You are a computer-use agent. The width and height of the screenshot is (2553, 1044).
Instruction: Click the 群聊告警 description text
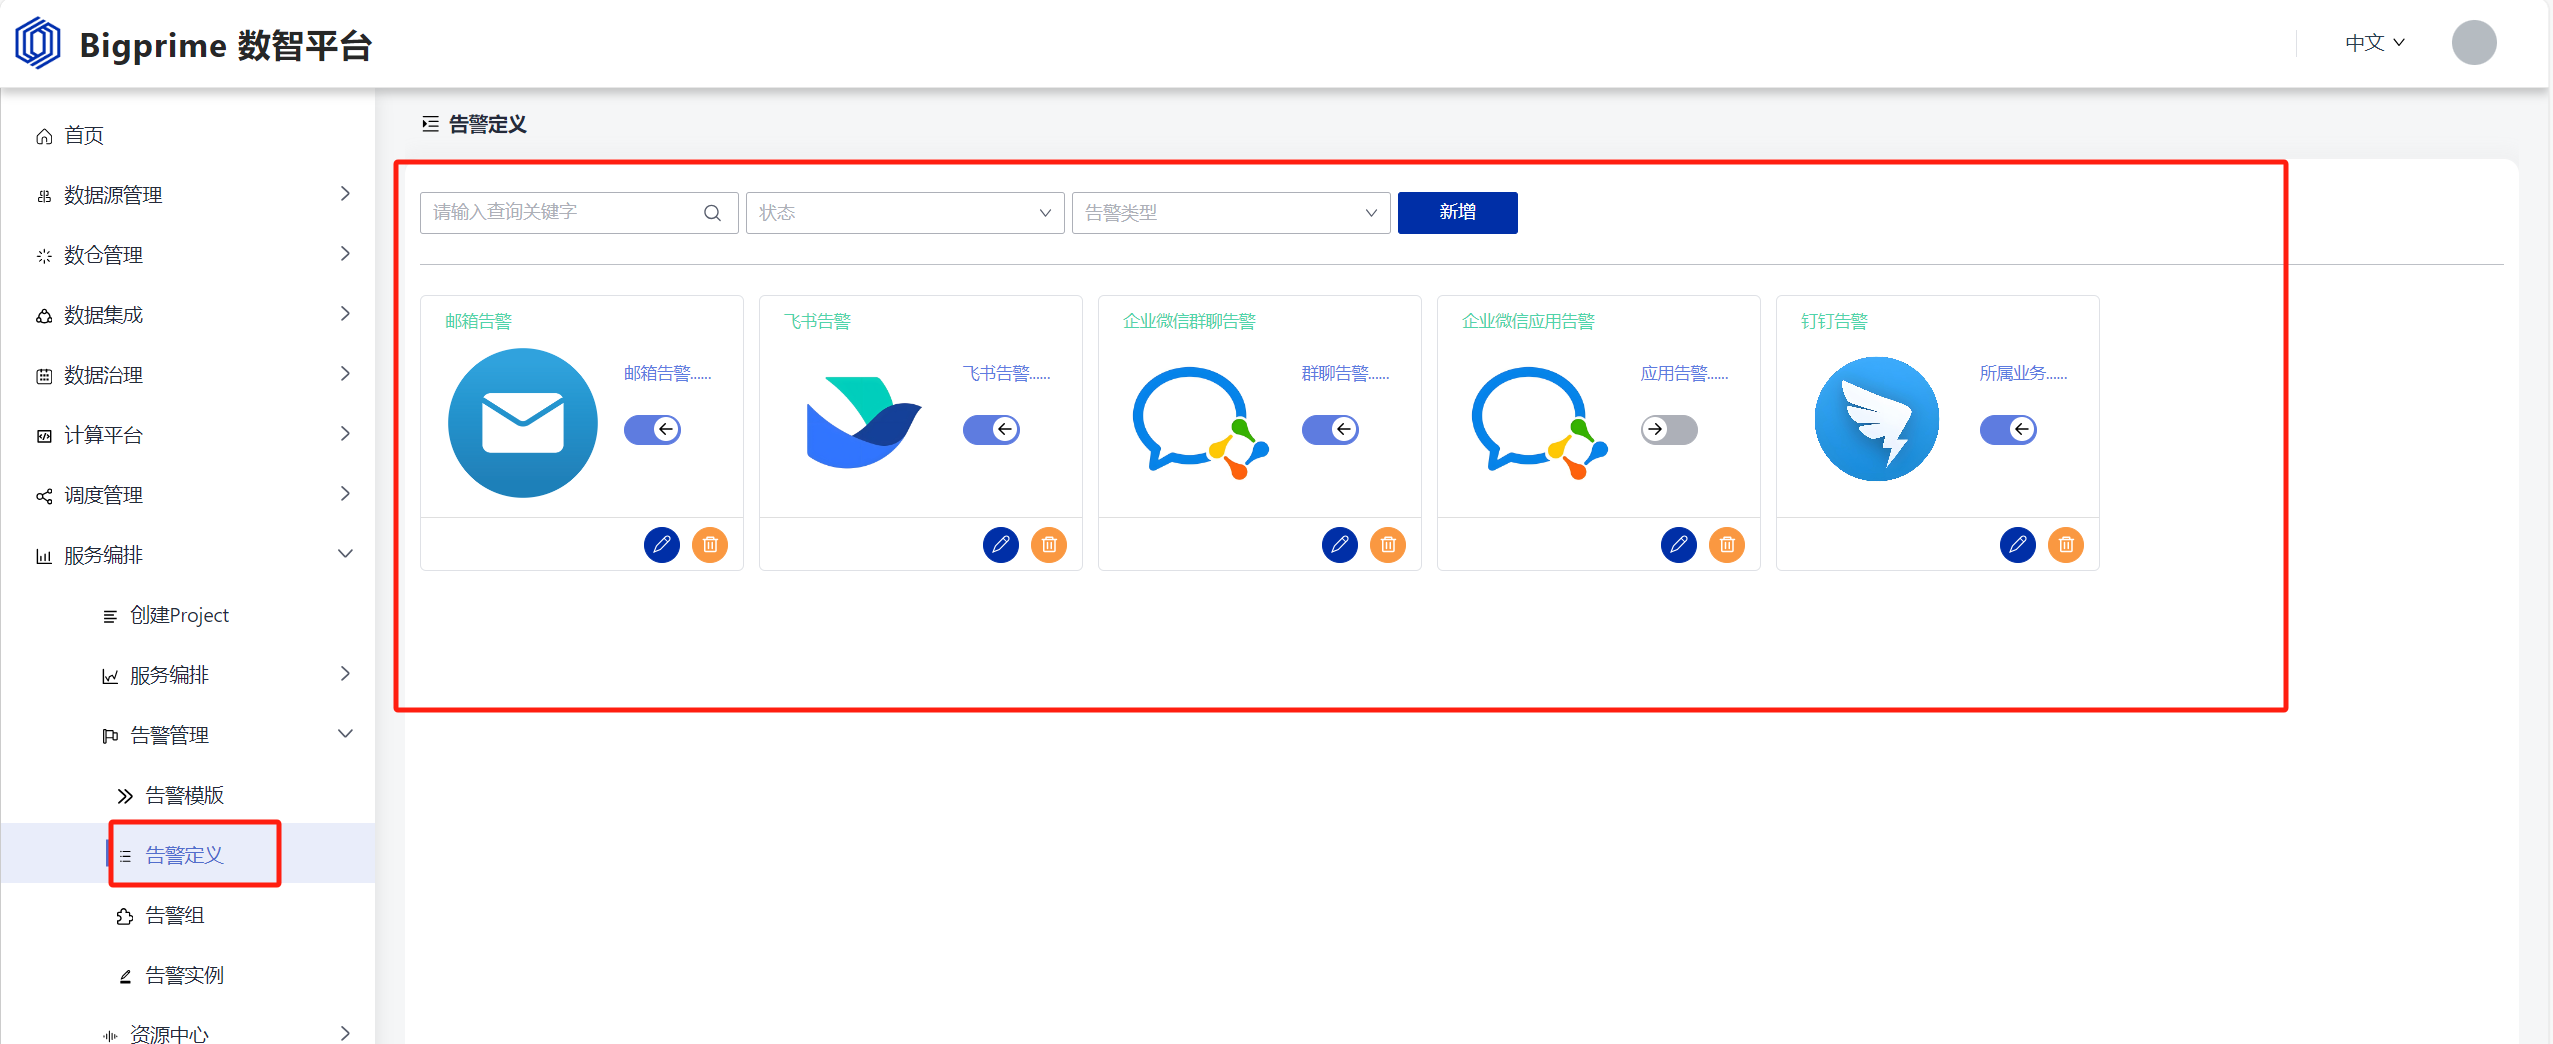[1345, 373]
